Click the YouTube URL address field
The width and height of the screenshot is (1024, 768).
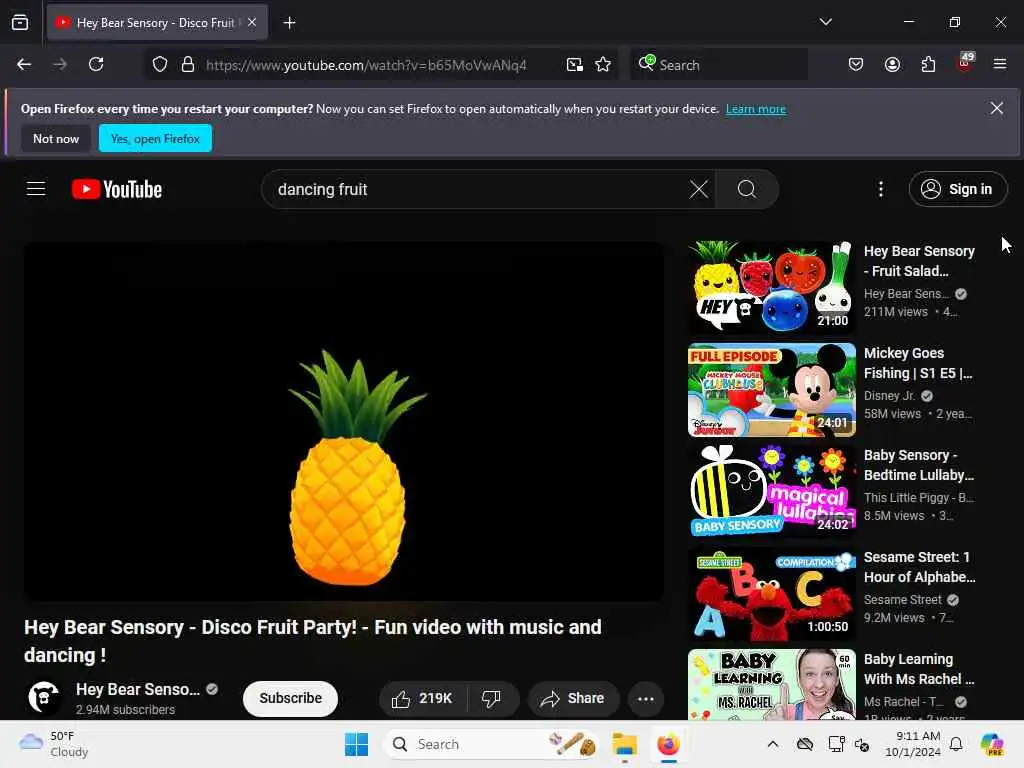pyautogui.click(x=366, y=65)
